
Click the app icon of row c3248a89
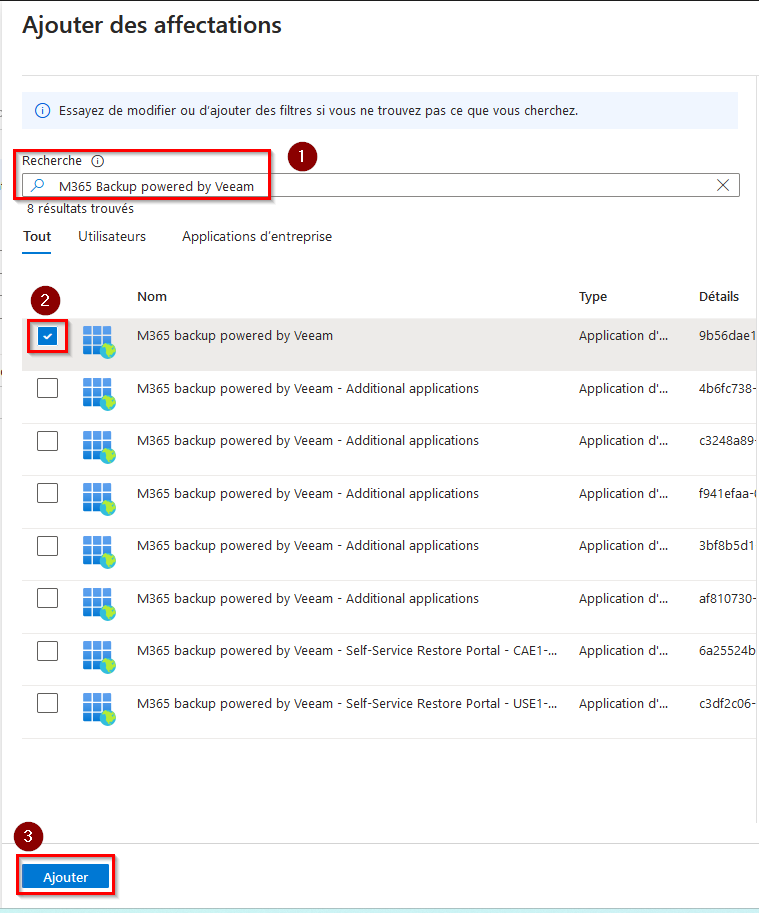click(x=99, y=447)
